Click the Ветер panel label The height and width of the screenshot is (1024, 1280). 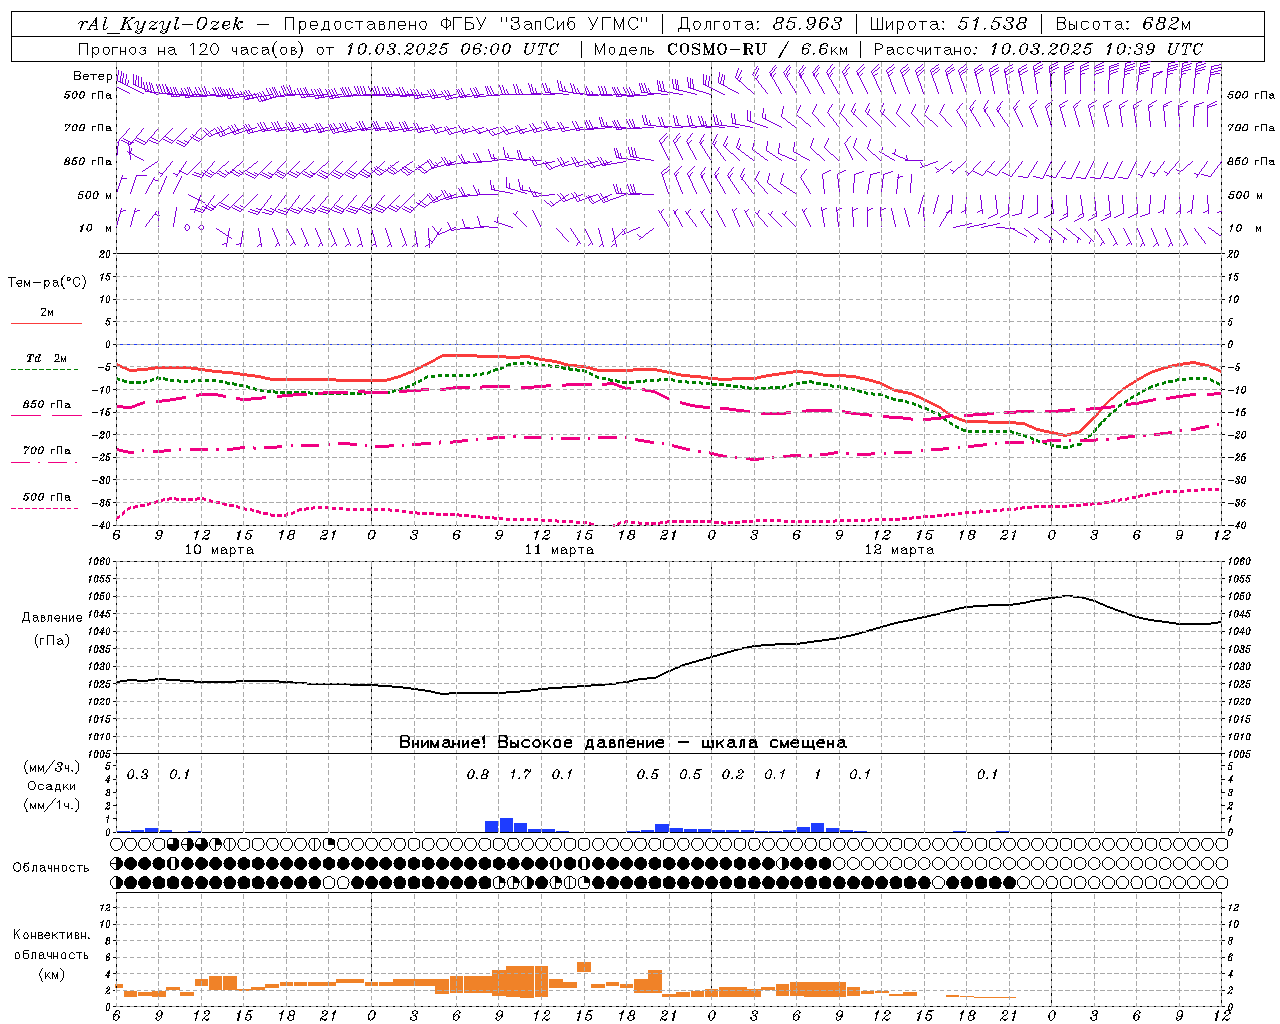tap(92, 76)
